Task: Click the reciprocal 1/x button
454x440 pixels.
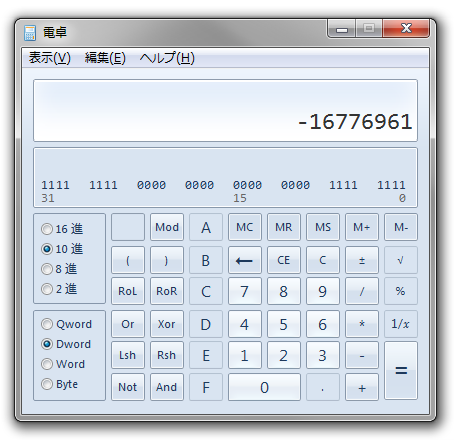Action: pos(401,324)
